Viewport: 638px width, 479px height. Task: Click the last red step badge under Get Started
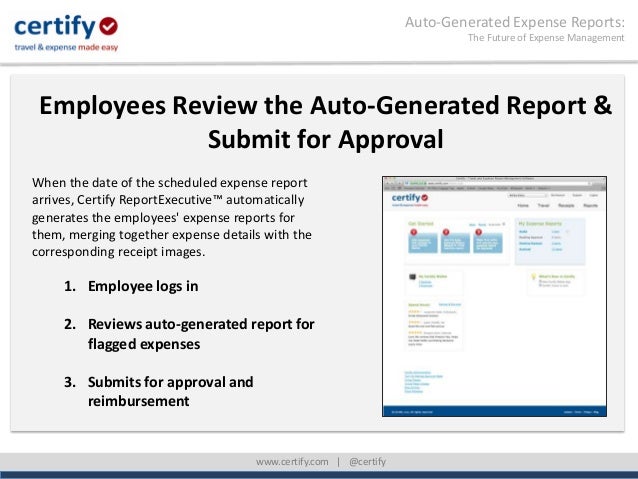pyautogui.click(x=478, y=232)
